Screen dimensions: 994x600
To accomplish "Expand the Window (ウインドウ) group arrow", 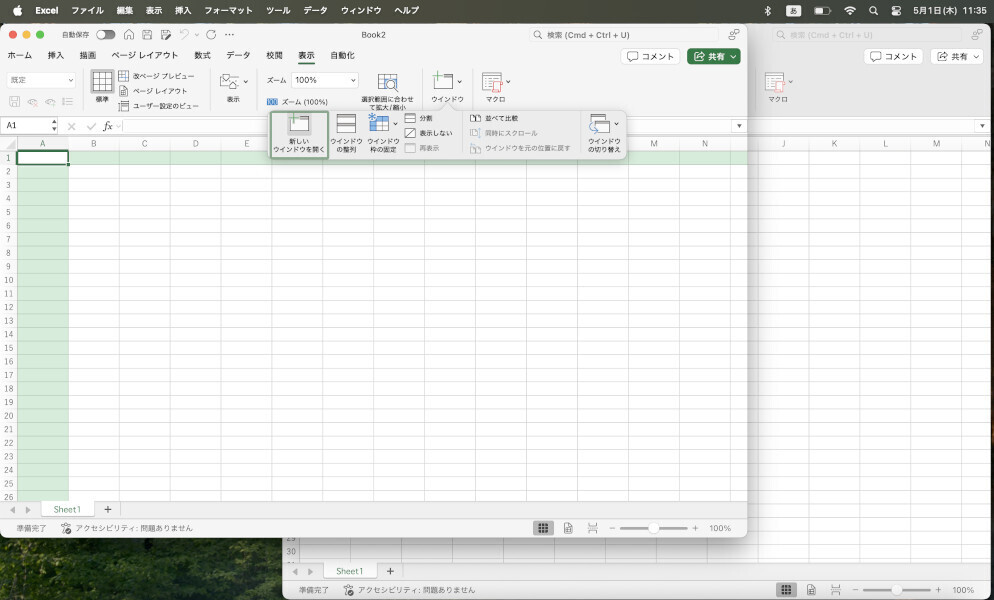I will pyautogui.click(x=460, y=82).
